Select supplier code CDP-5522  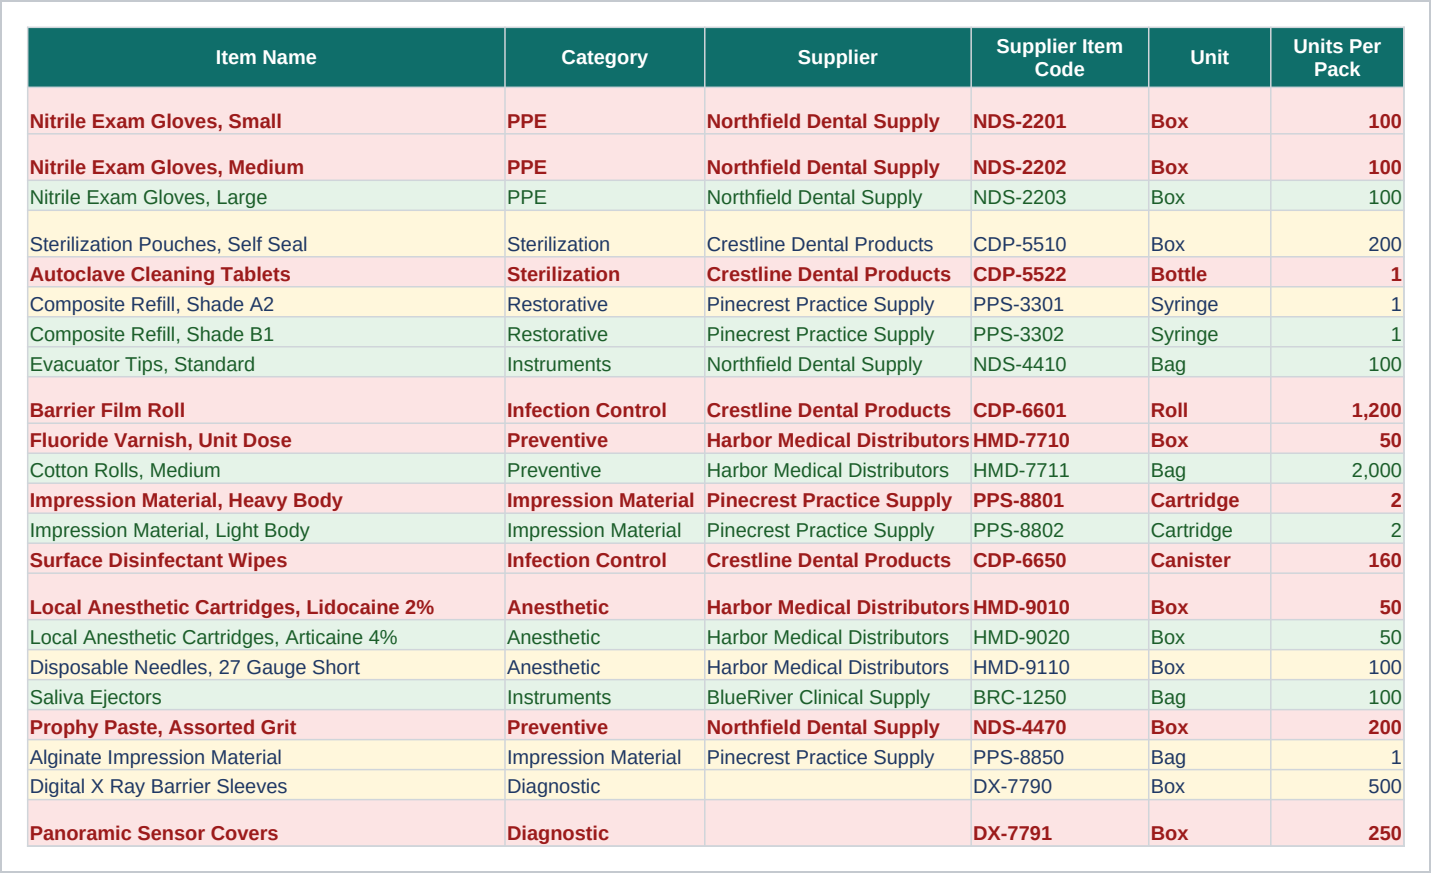tap(1060, 274)
